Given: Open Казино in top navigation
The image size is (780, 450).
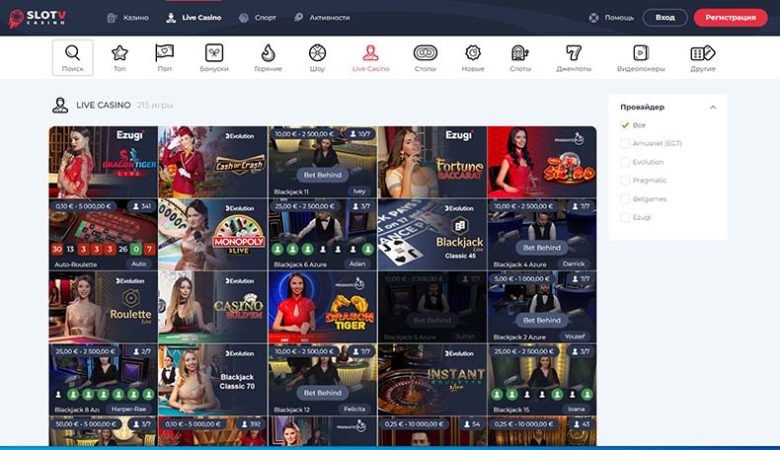Looking at the screenshot, I should (128, 18).
